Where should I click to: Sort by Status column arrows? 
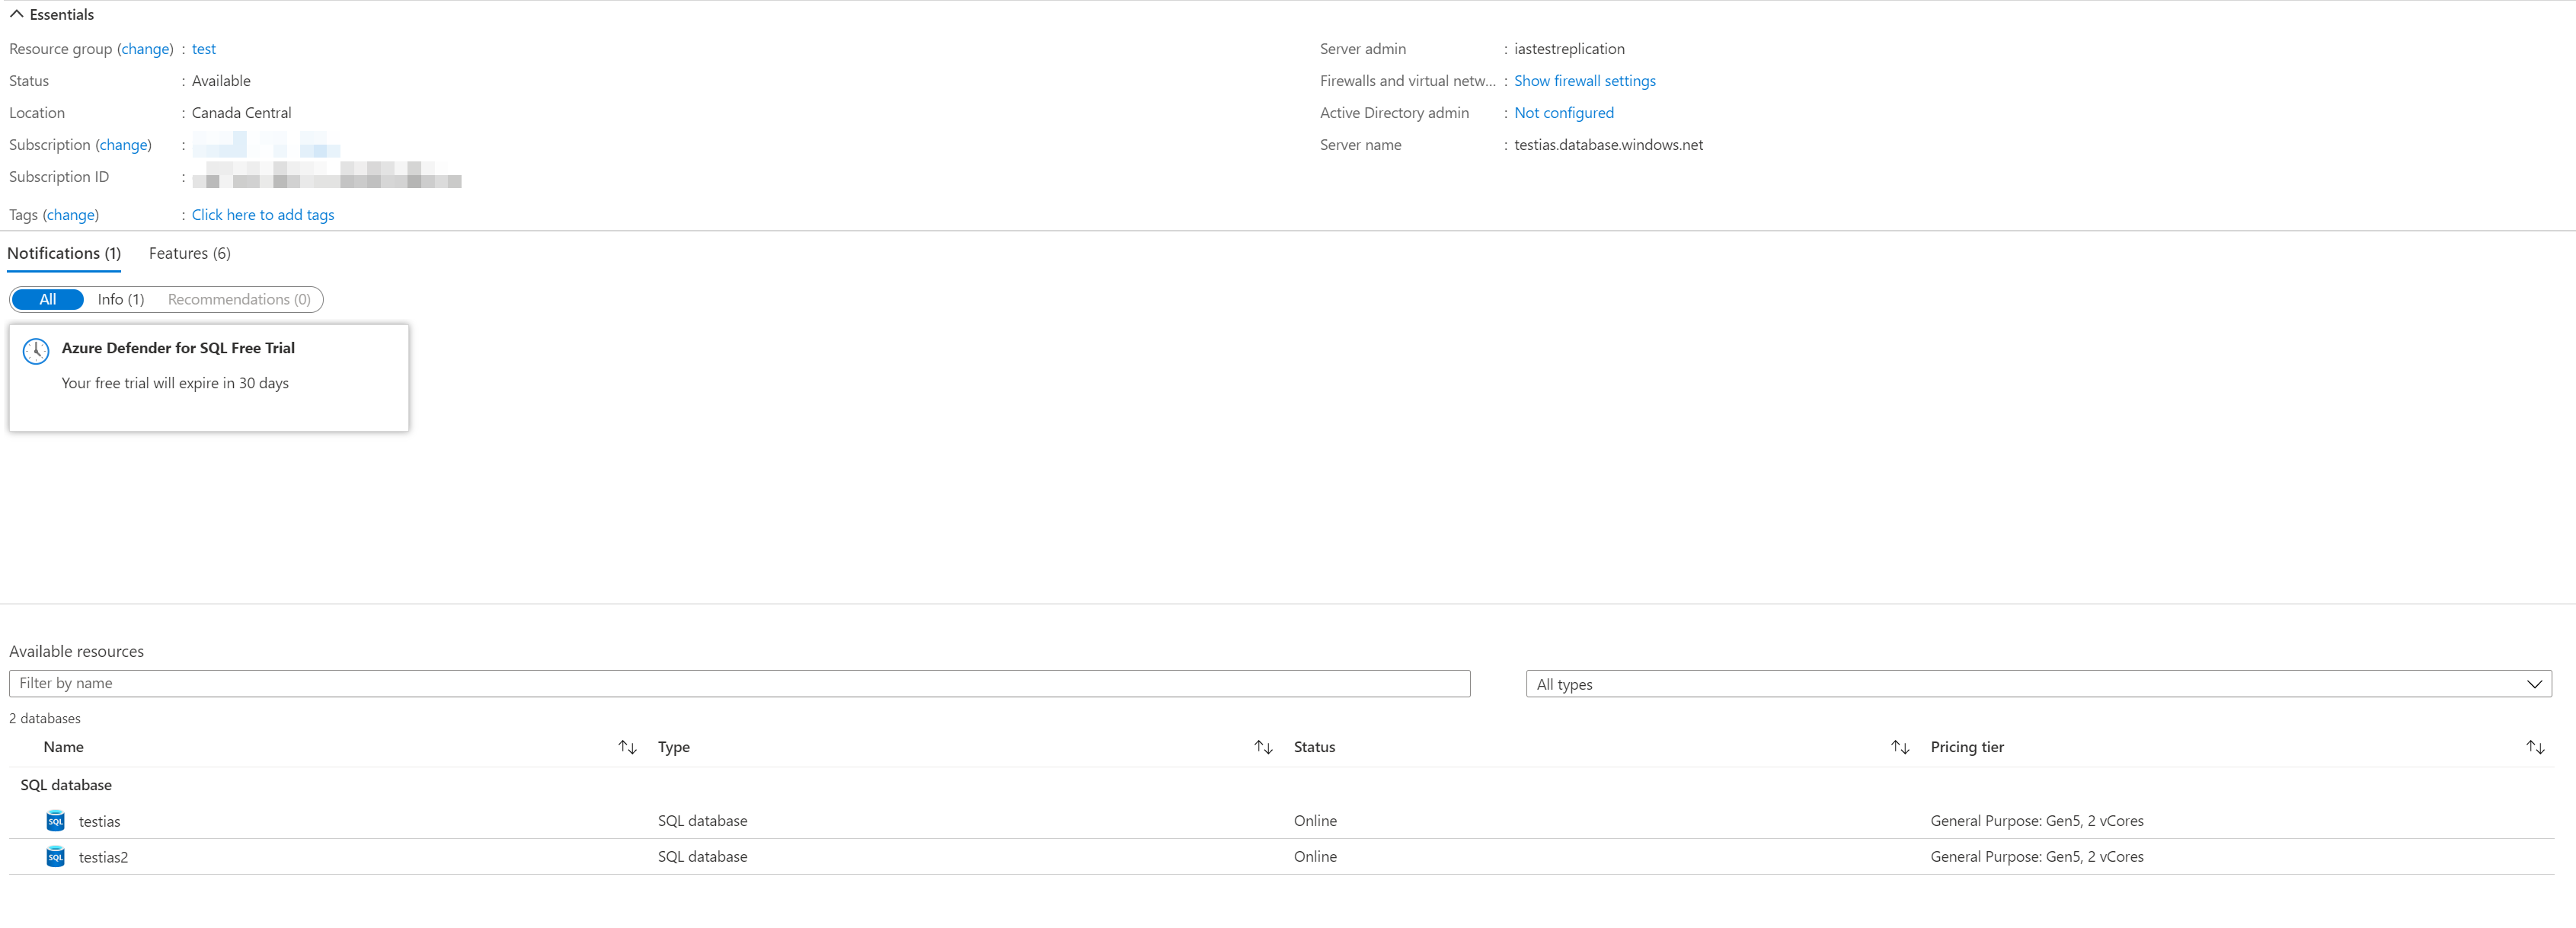[x=1900, y=748]
